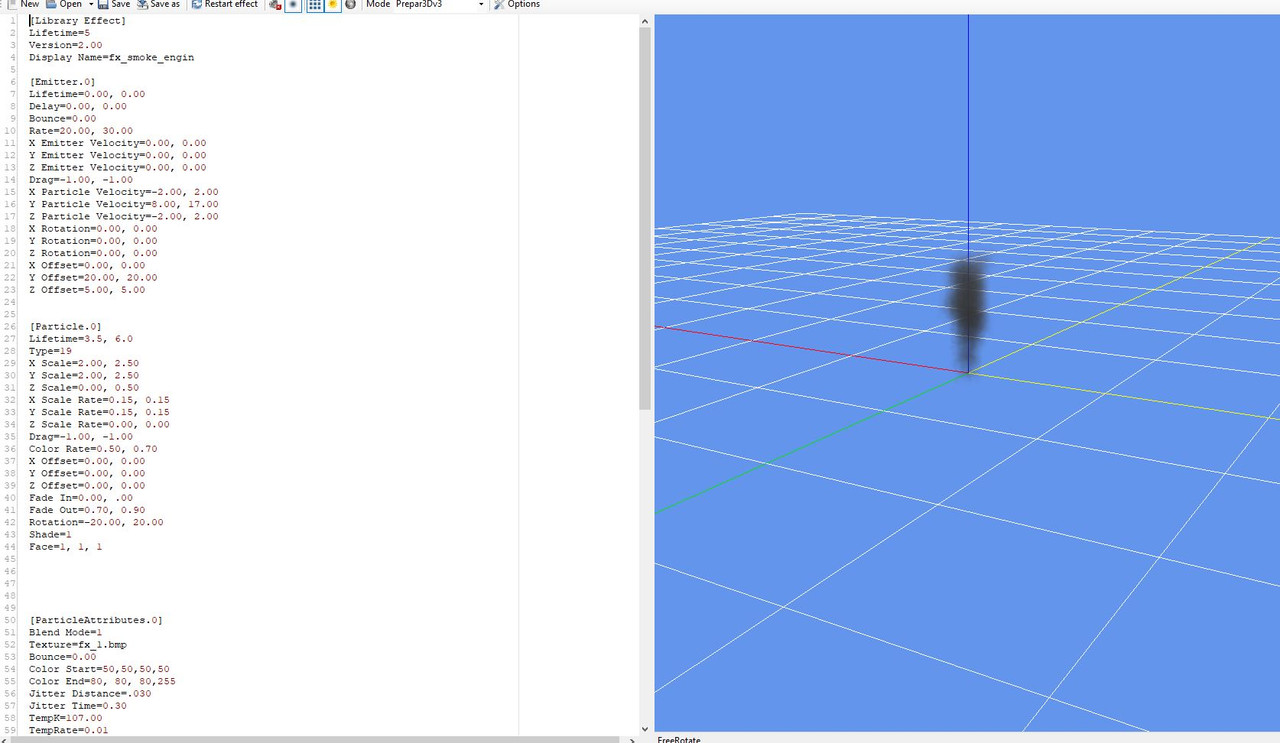Viewport: 1280px width, 743px height.
Task: Click the [Library Effect] header line
Action: tap(77, 20)
